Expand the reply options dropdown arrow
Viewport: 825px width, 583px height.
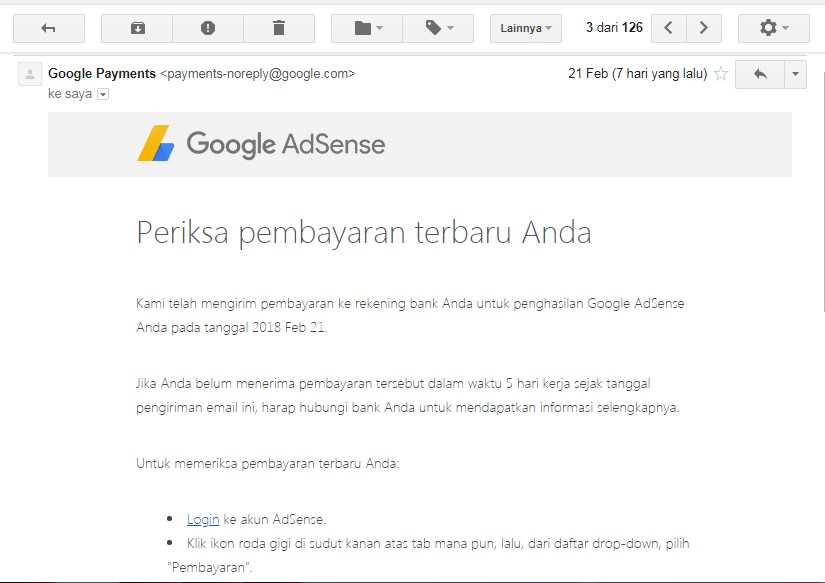pyautogui.click(x=795, y=73)
